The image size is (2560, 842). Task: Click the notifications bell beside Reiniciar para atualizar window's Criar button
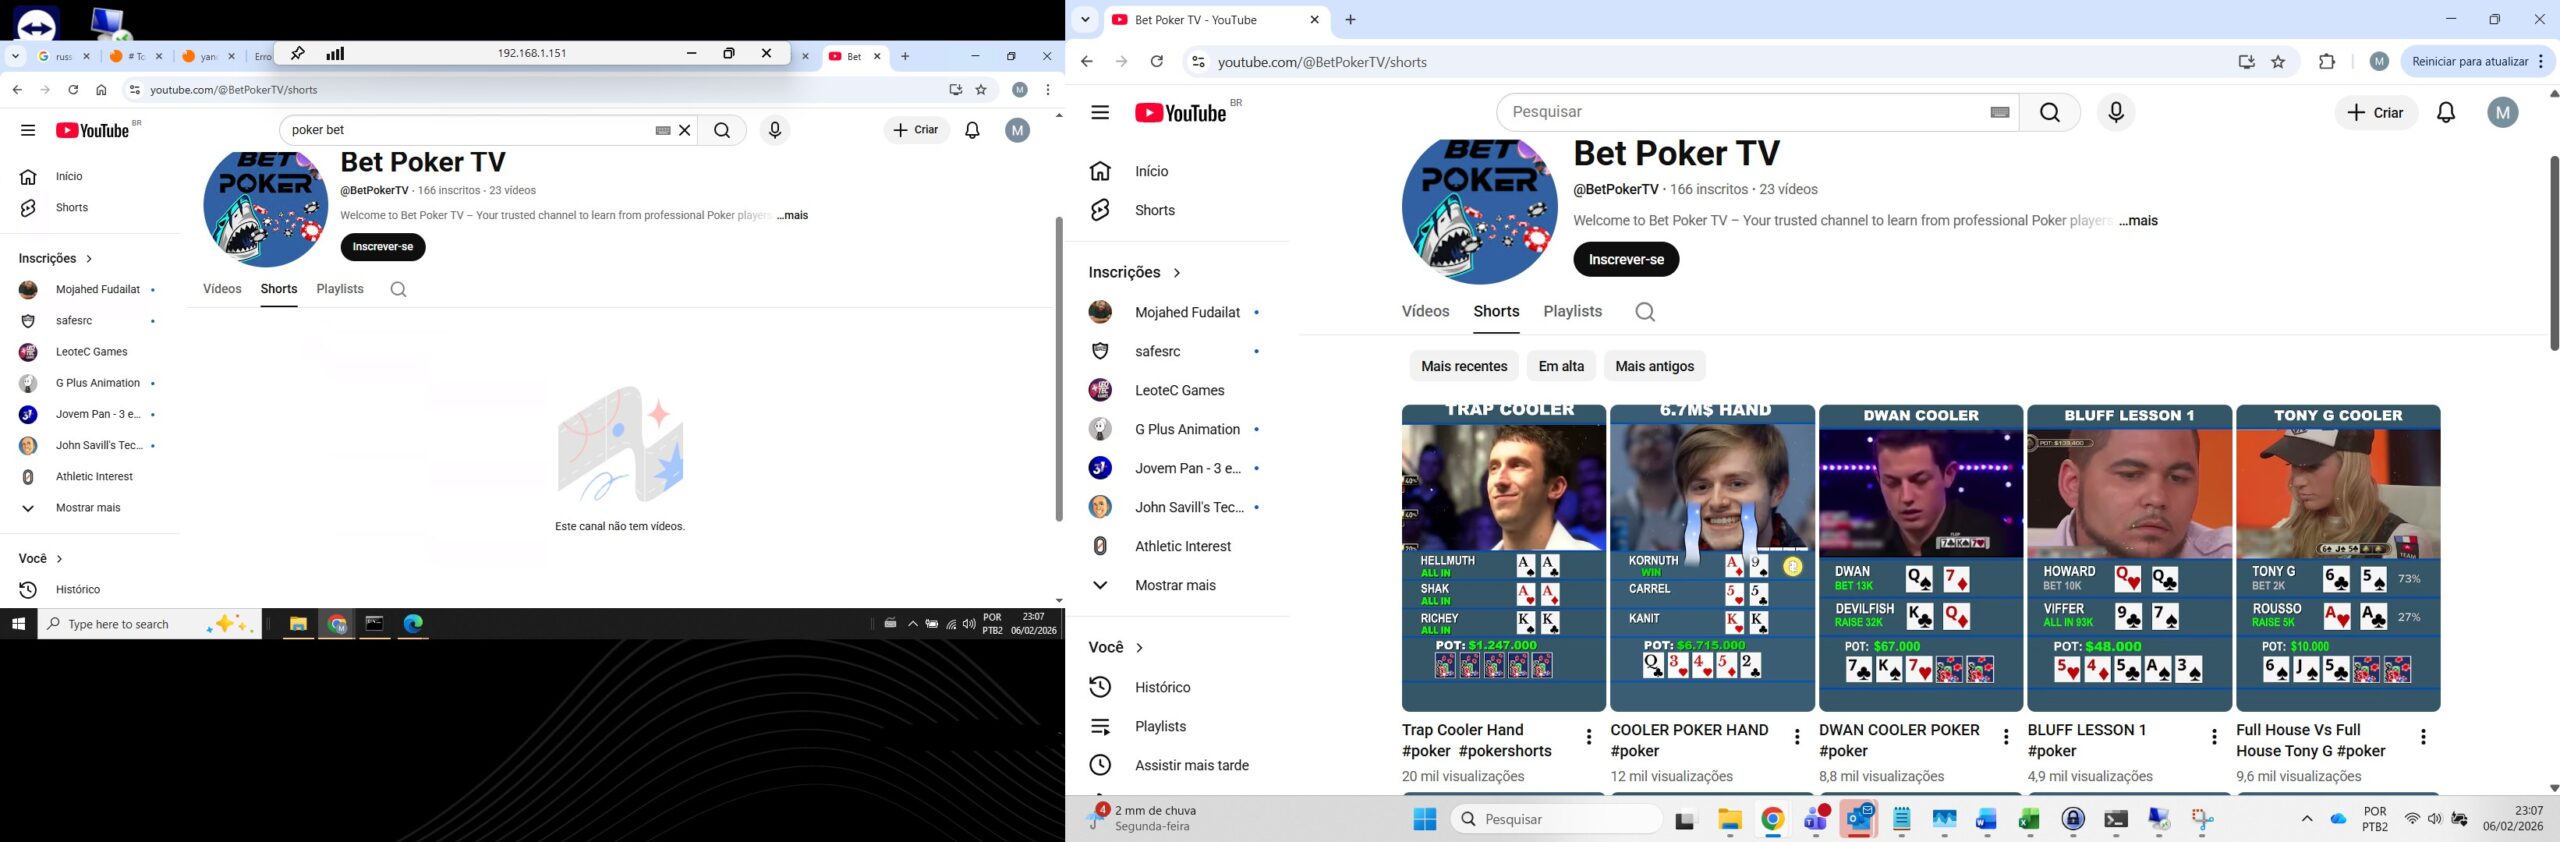point(2446,113)
